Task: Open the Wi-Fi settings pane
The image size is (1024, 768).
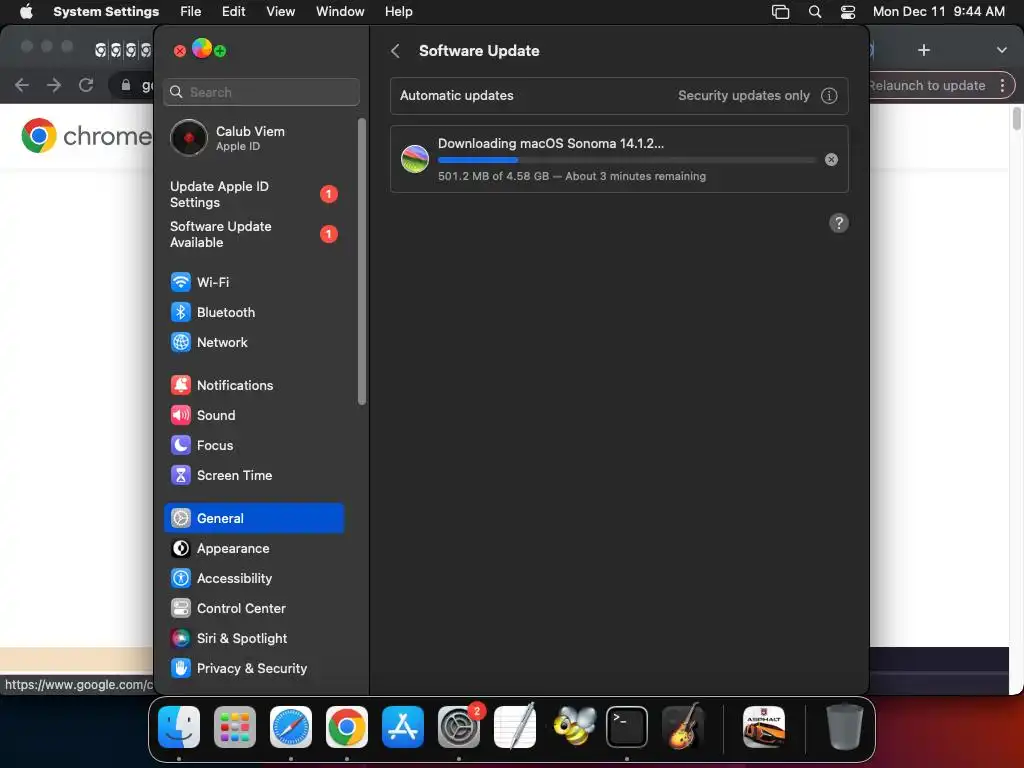Action: pos(253,282)
